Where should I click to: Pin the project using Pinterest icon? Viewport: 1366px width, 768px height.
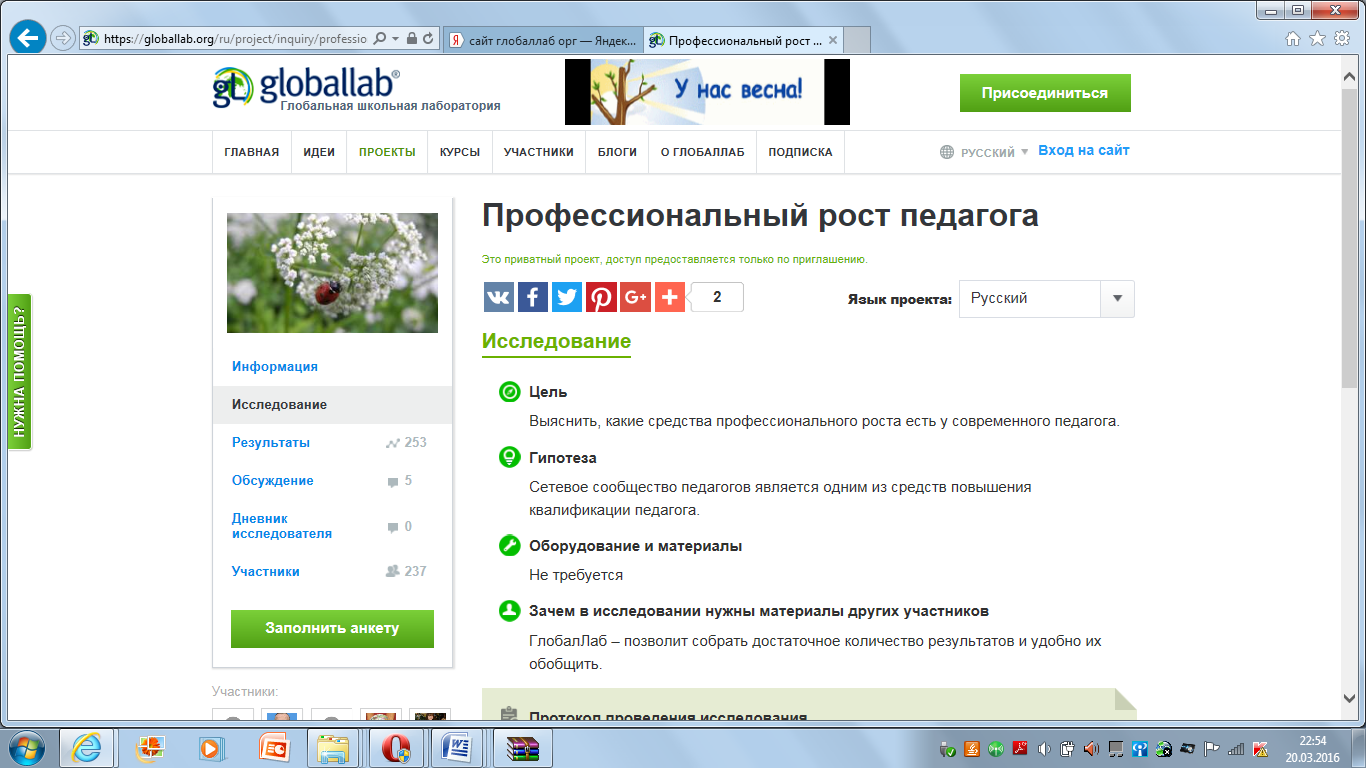click(601, 297)
